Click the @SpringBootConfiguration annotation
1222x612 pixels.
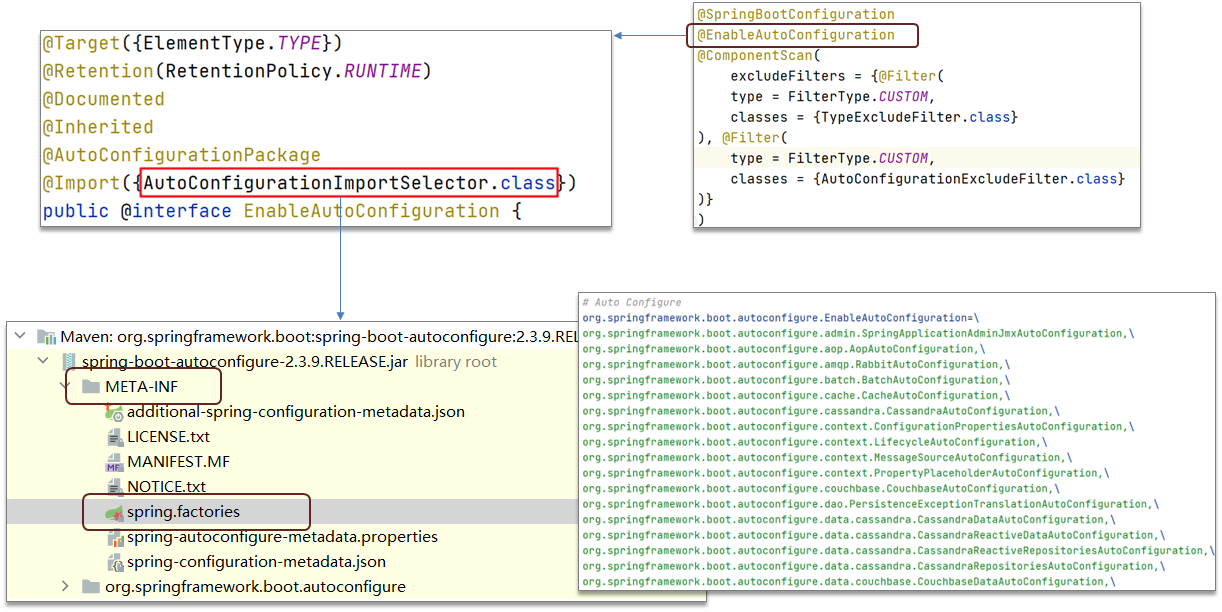point(796,14)
